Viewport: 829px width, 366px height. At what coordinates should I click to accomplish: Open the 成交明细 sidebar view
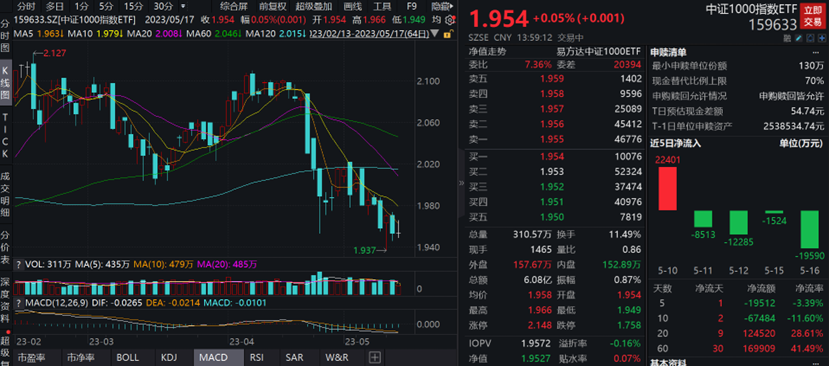(5, 193)
